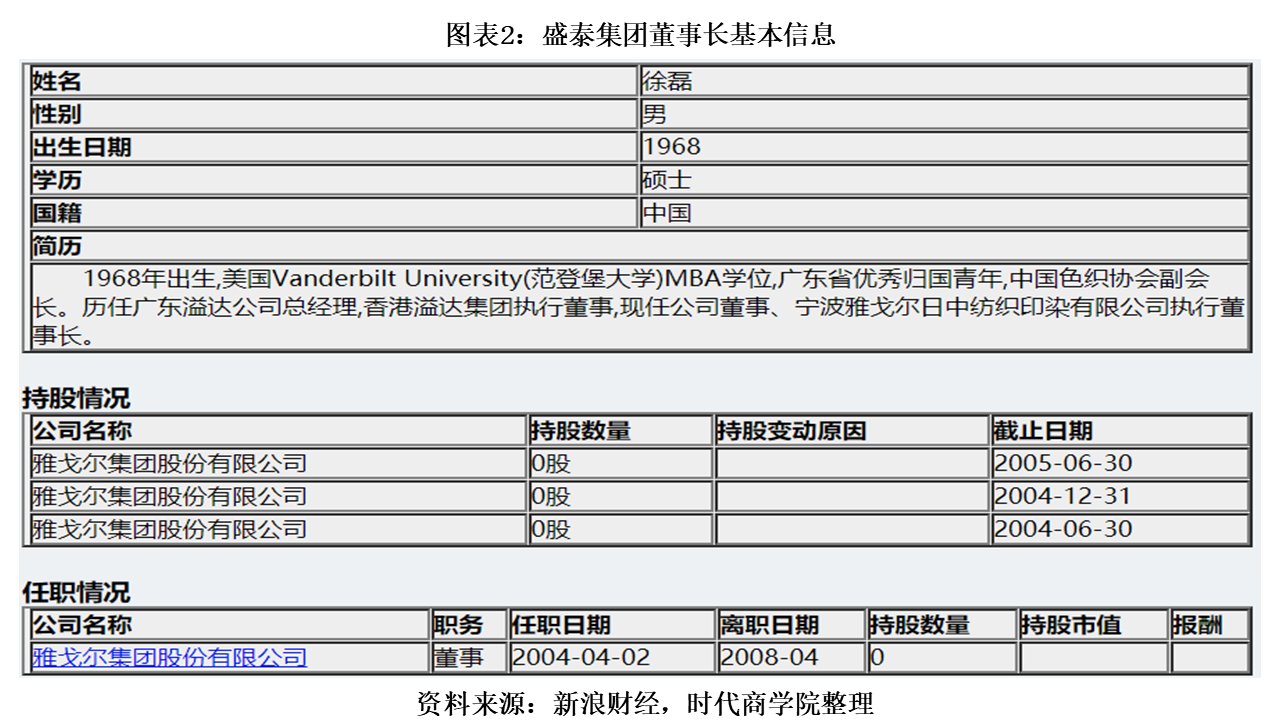Click the figure title 图表2：盛泰集团董事长基本信息
This screenshot has height=720, width=1280.
click(640, 35)
